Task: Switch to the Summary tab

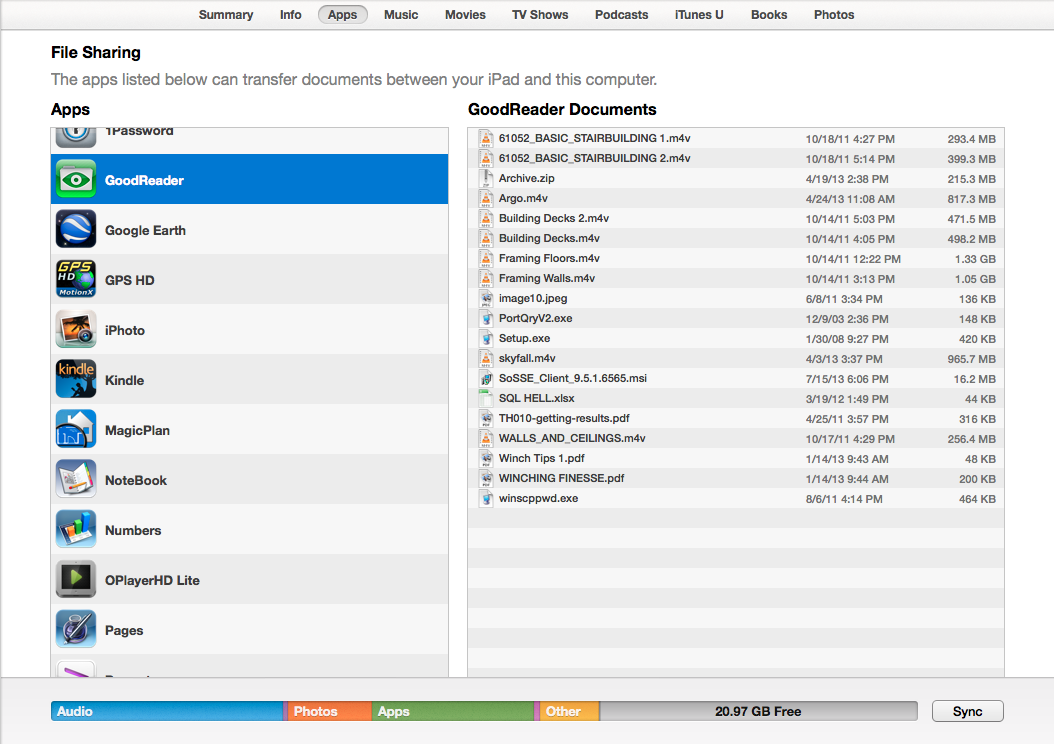Action: [226, 15]
